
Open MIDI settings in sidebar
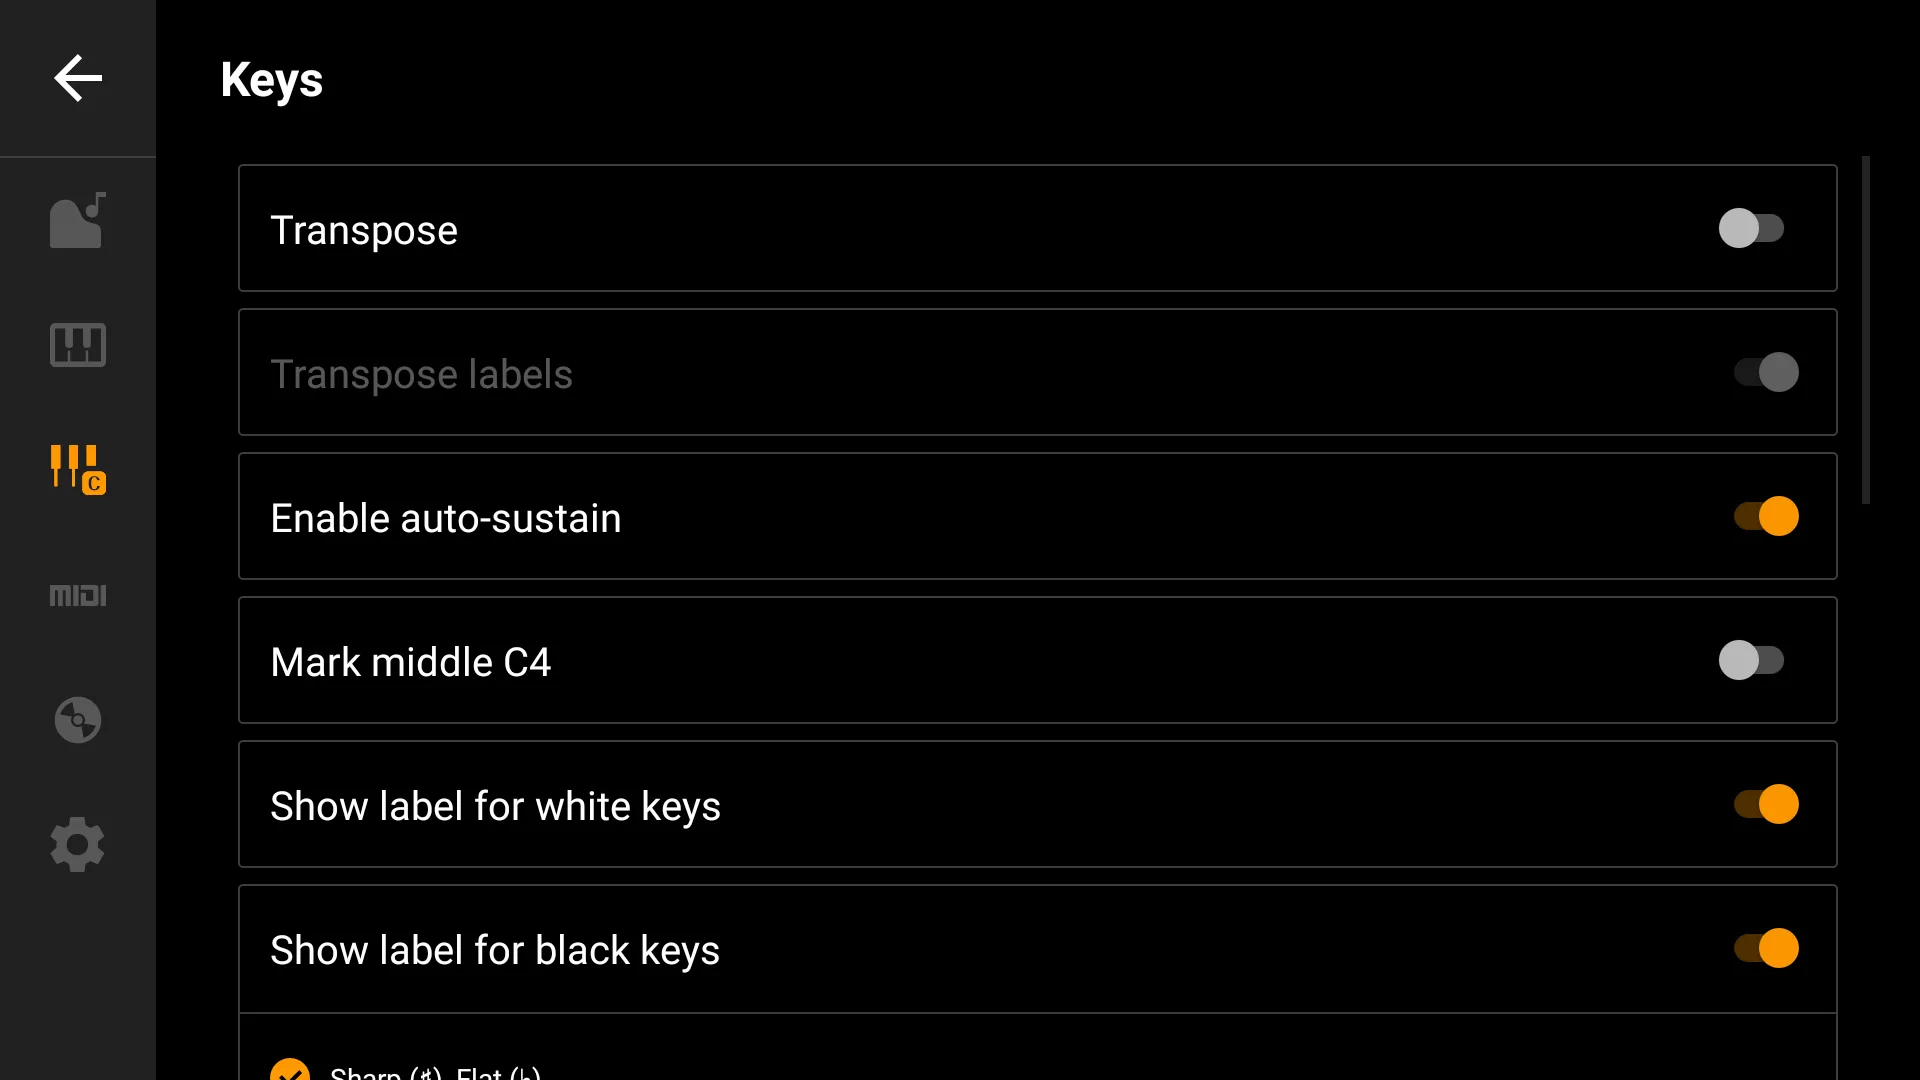pos(78,595)
